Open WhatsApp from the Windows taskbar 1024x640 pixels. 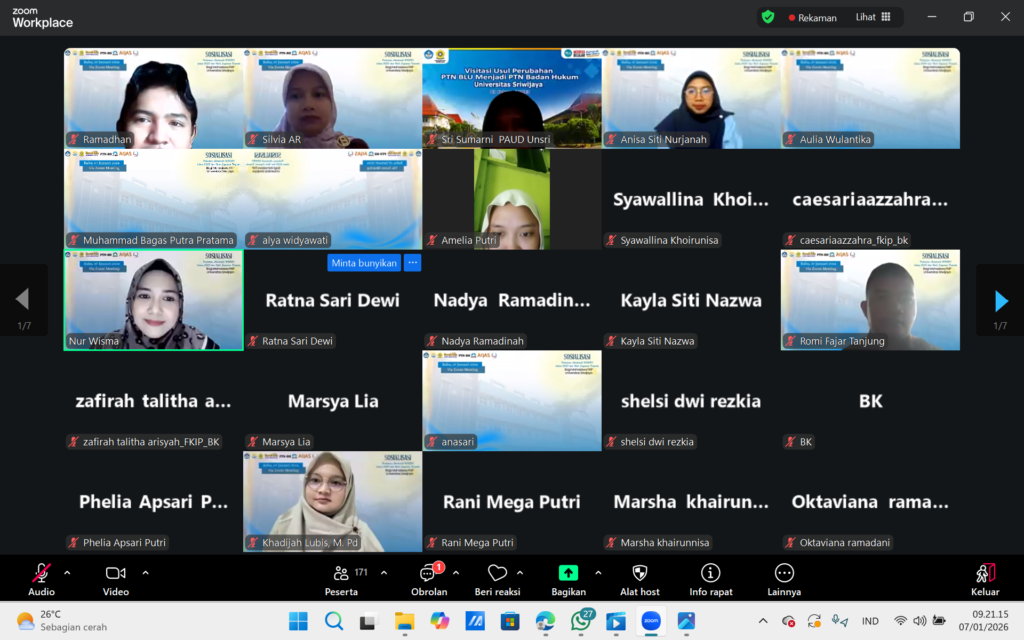click(581, 621)
